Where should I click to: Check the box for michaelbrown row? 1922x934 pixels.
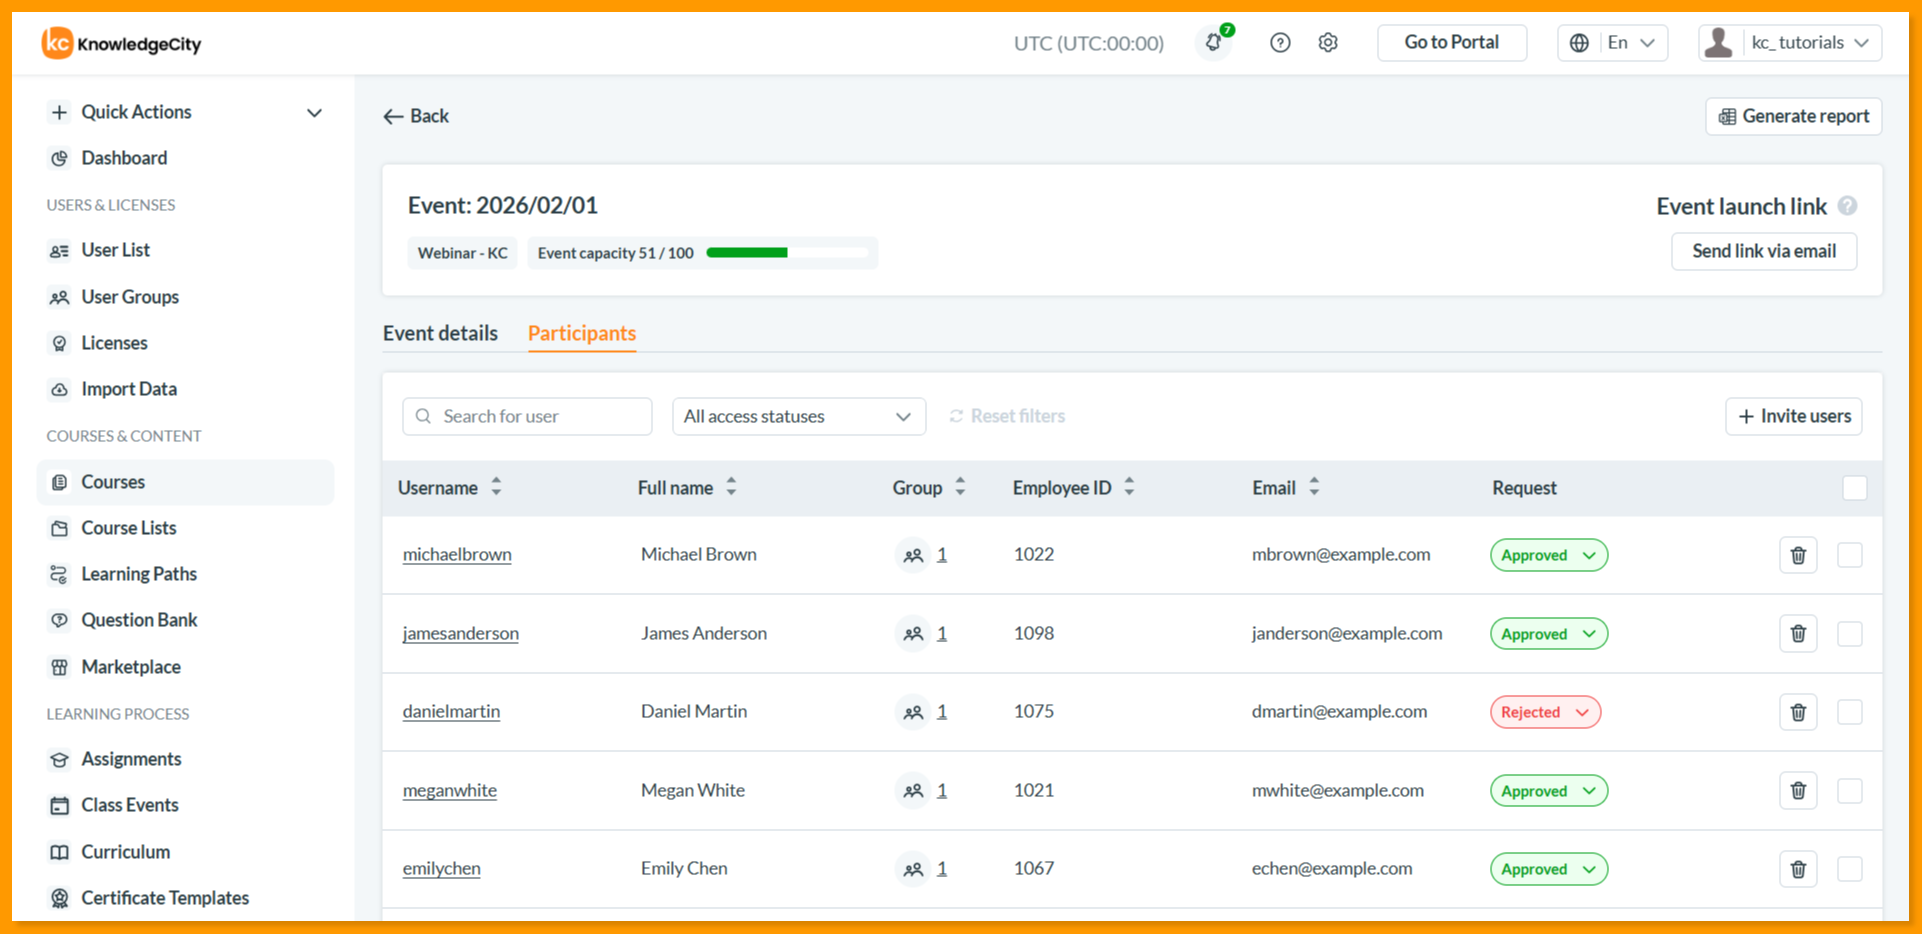point(1850,555)
